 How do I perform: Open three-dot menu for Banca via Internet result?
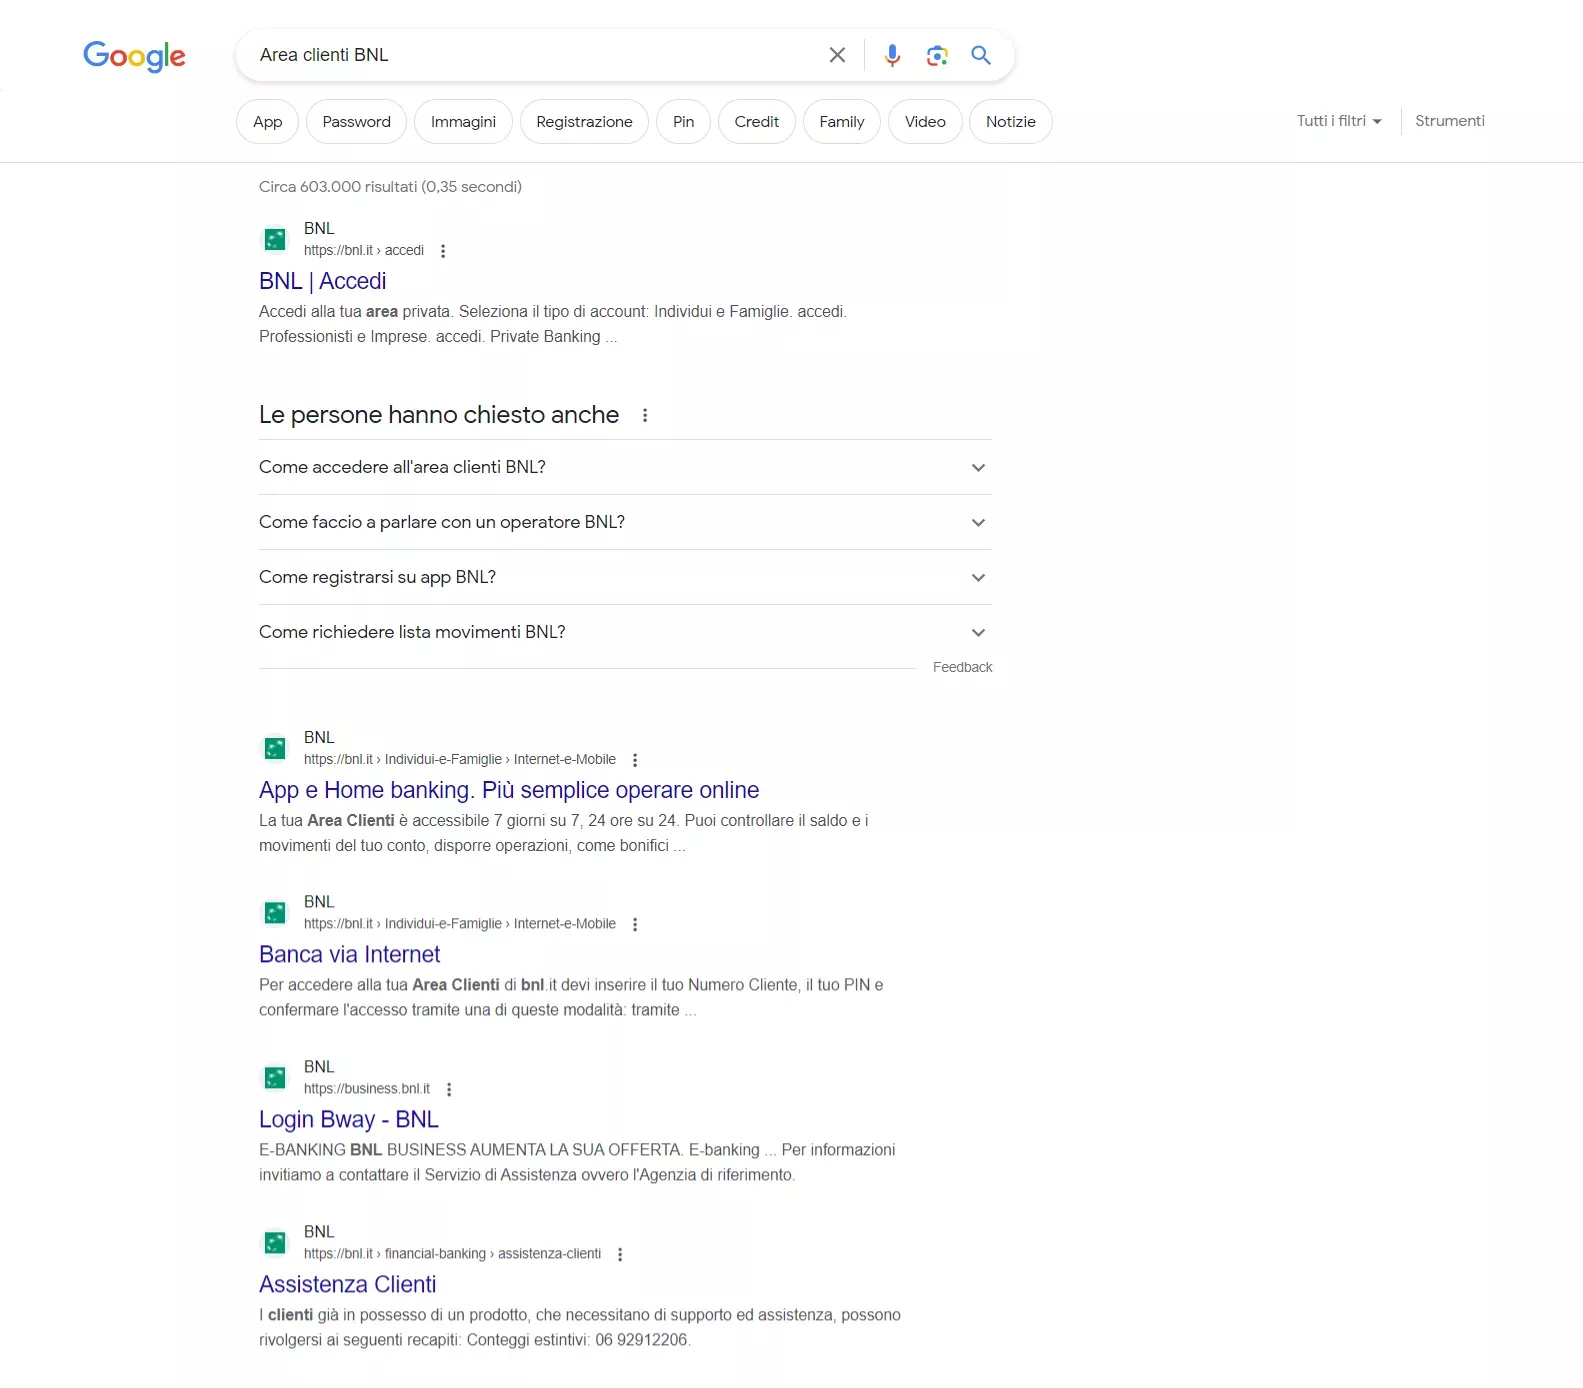635,925
